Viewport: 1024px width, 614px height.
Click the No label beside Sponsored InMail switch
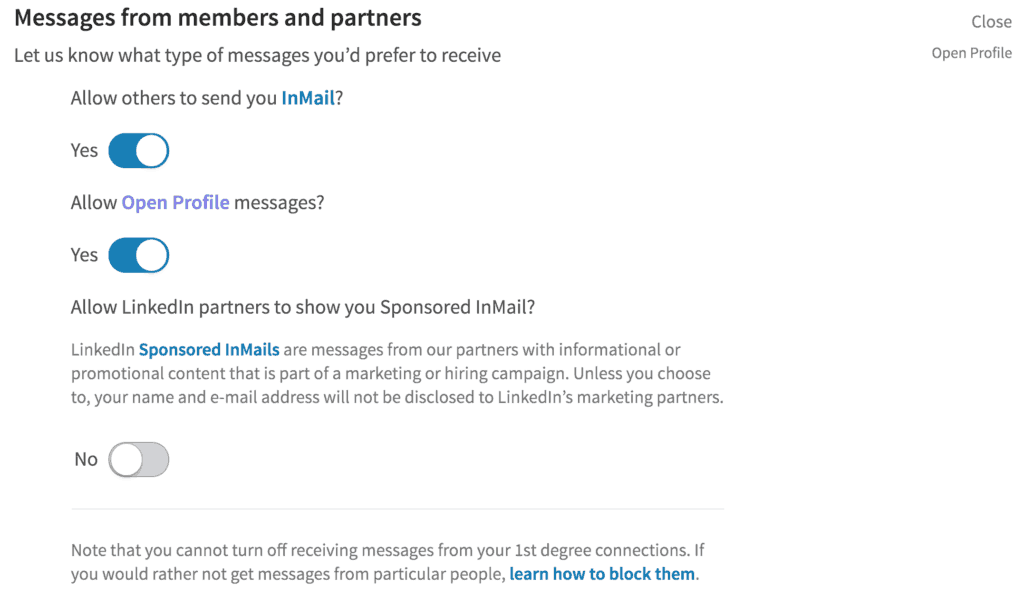pyautogui.click(x=86, y=459)
